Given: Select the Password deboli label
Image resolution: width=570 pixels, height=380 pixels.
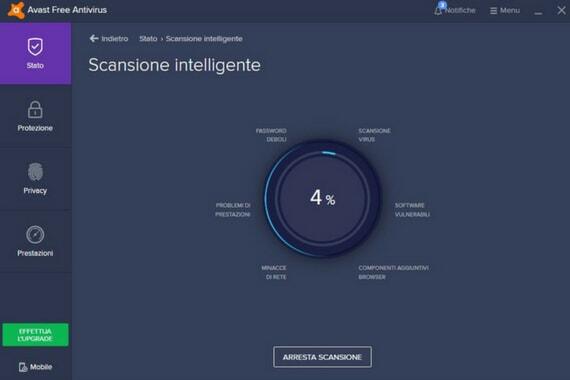Looking at the screenshot, I should click(271, 135).
